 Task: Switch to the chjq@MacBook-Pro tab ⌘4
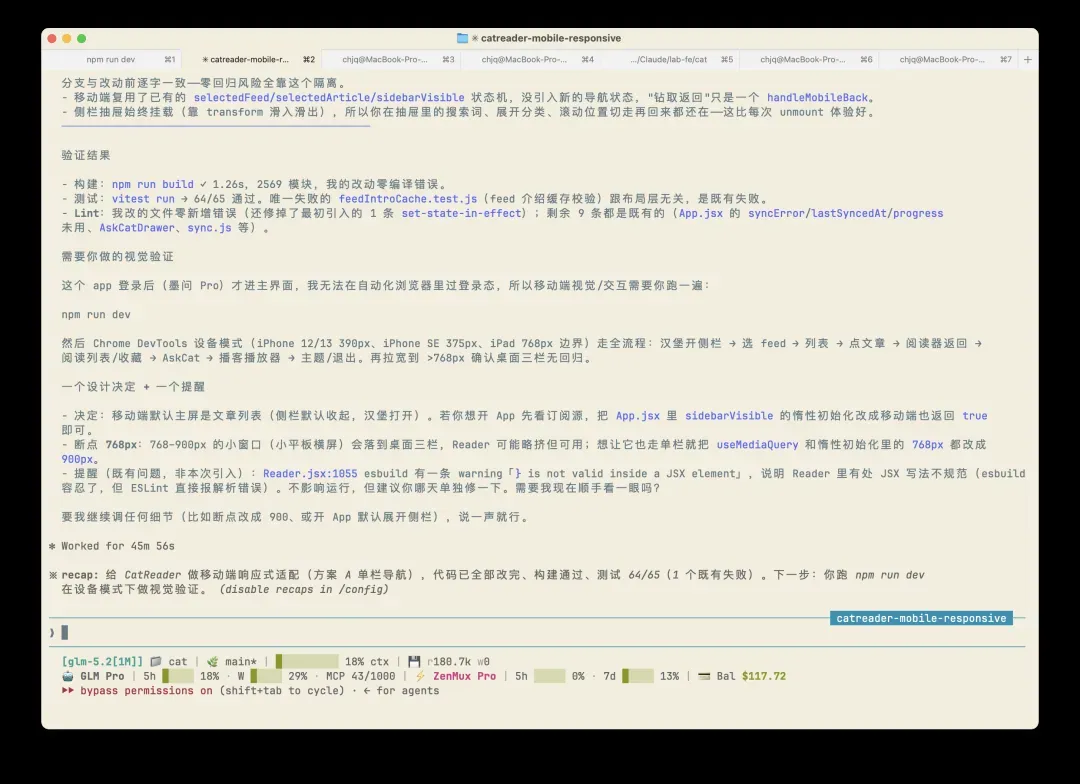tap(530, 60)
